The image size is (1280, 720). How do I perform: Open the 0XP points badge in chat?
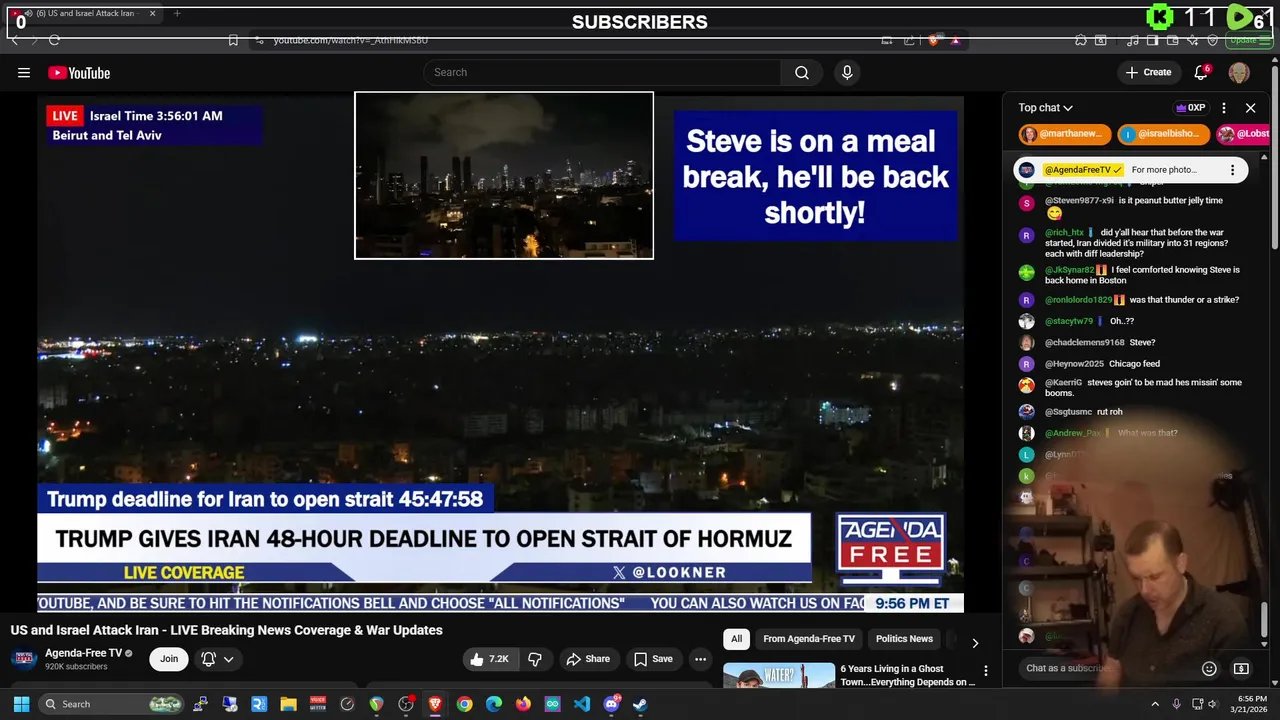coord(1191,108)
